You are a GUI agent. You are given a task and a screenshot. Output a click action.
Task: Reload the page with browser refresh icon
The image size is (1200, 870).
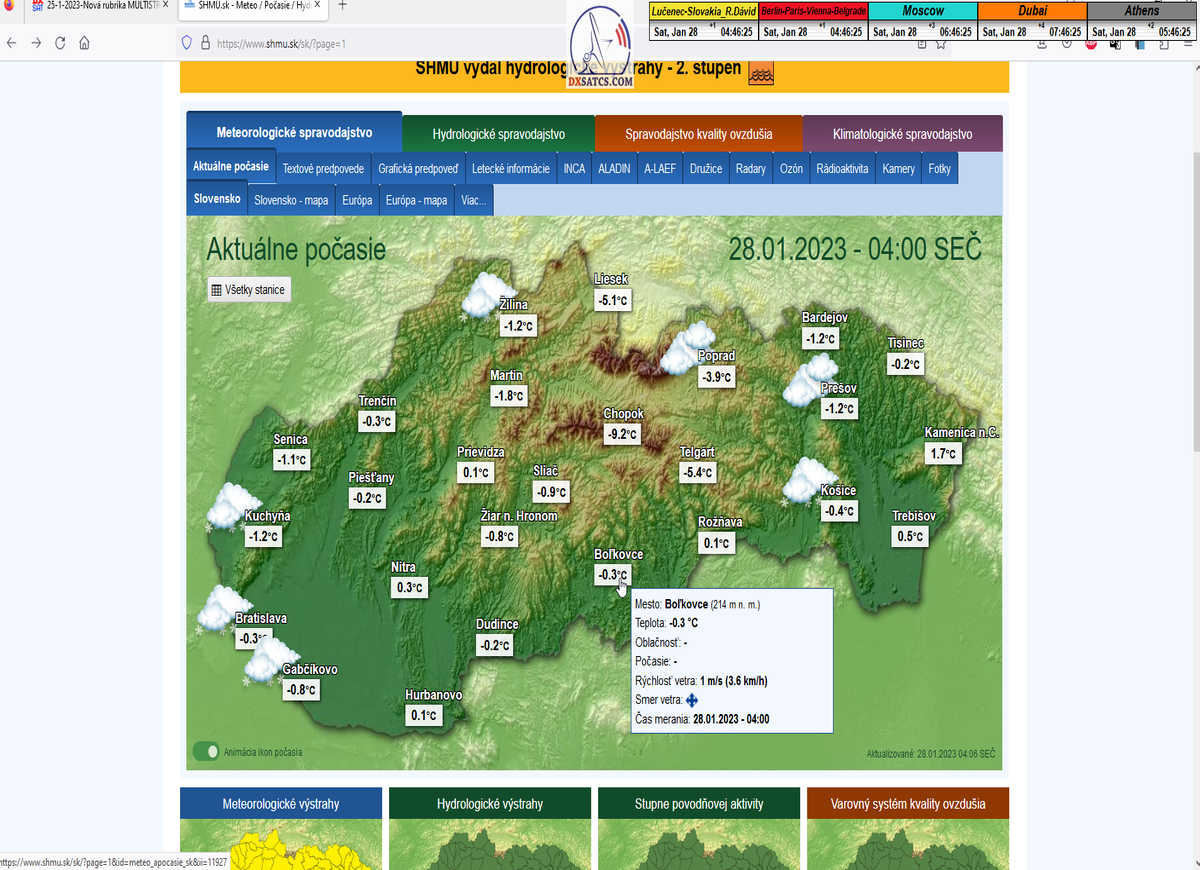coord(60,43)
